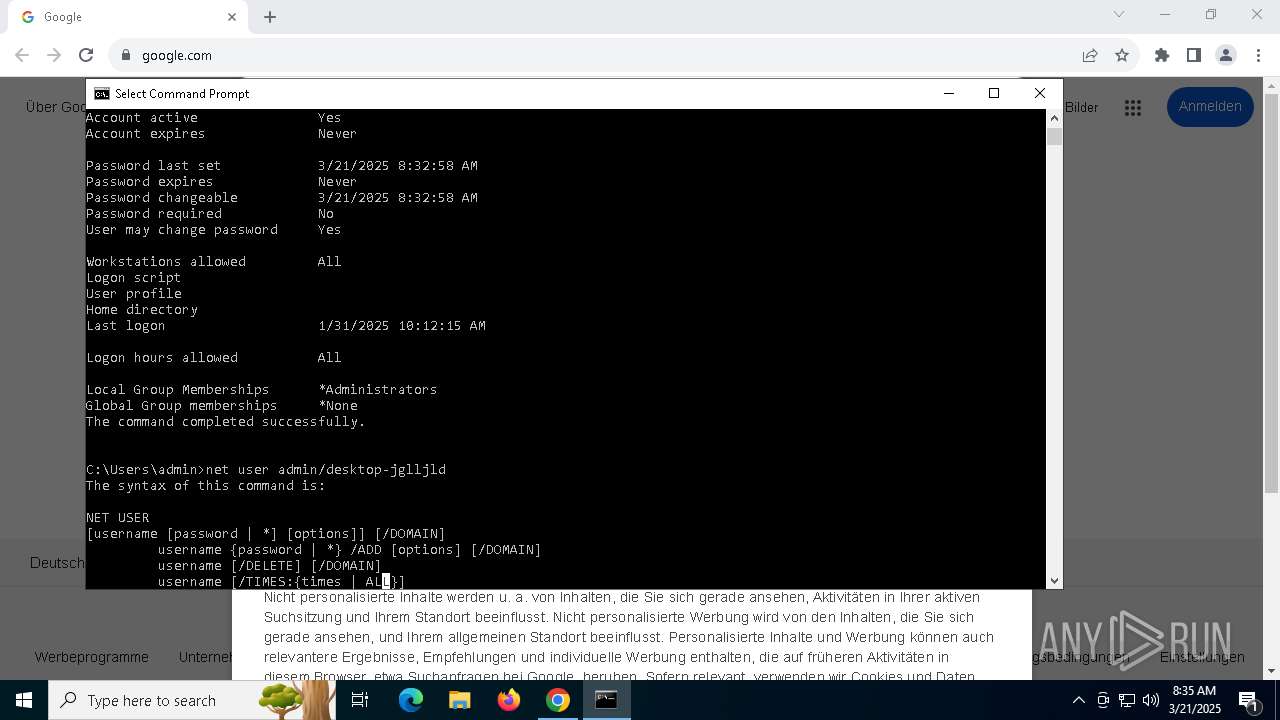Image resolution: width=1280 pixels, height=720 pixels.
Task: Launch Firefox from taskbar
Action: tap(509, 700)
